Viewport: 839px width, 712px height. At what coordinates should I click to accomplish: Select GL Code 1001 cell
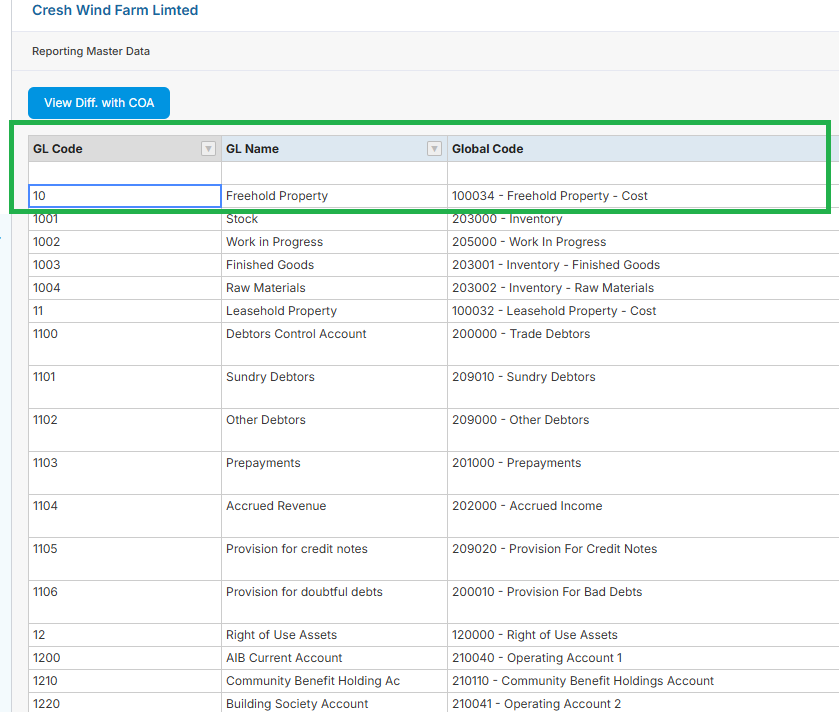tap(125, 219)
